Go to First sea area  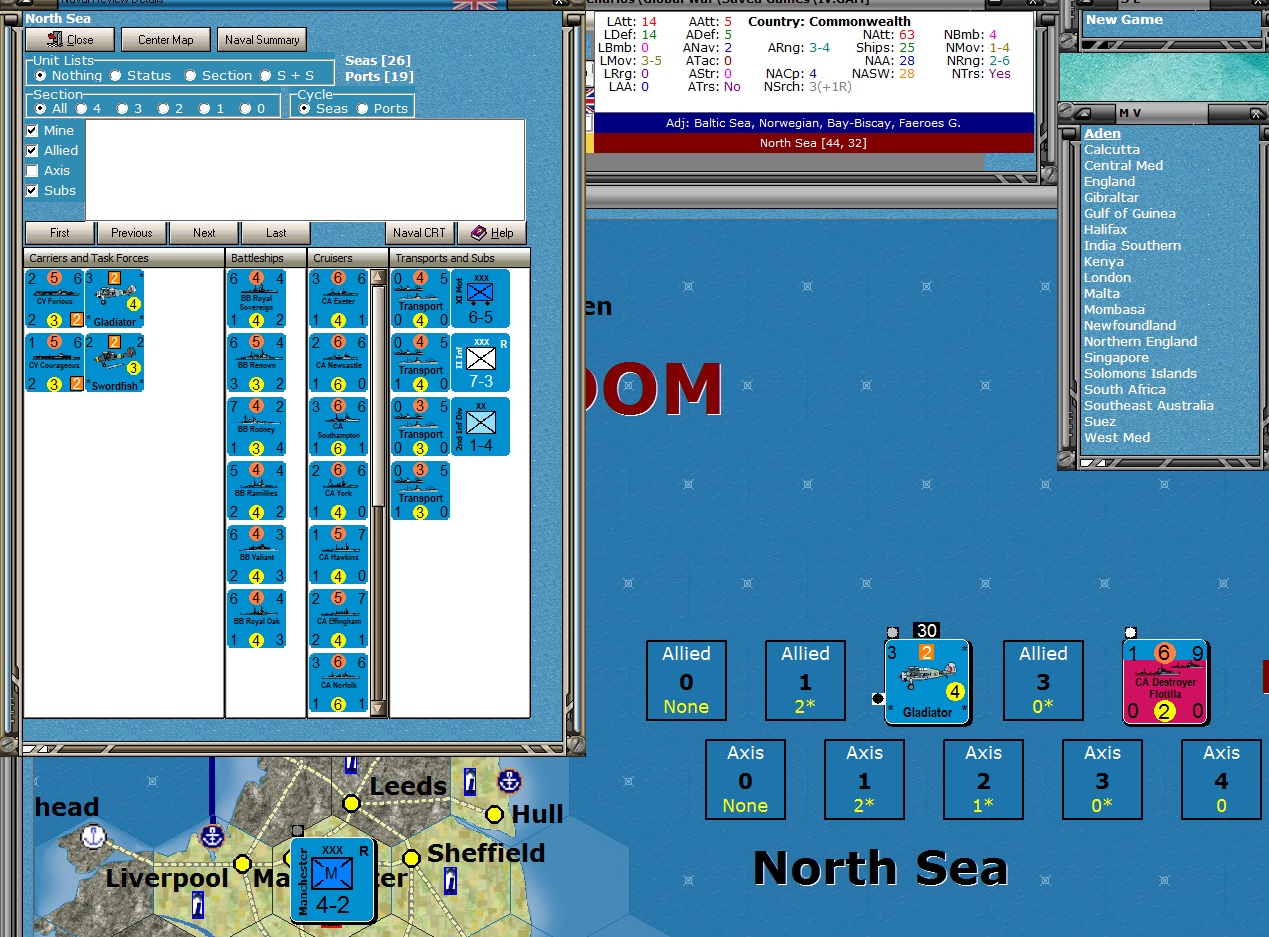pyautogui.click(x=60, y=233)
